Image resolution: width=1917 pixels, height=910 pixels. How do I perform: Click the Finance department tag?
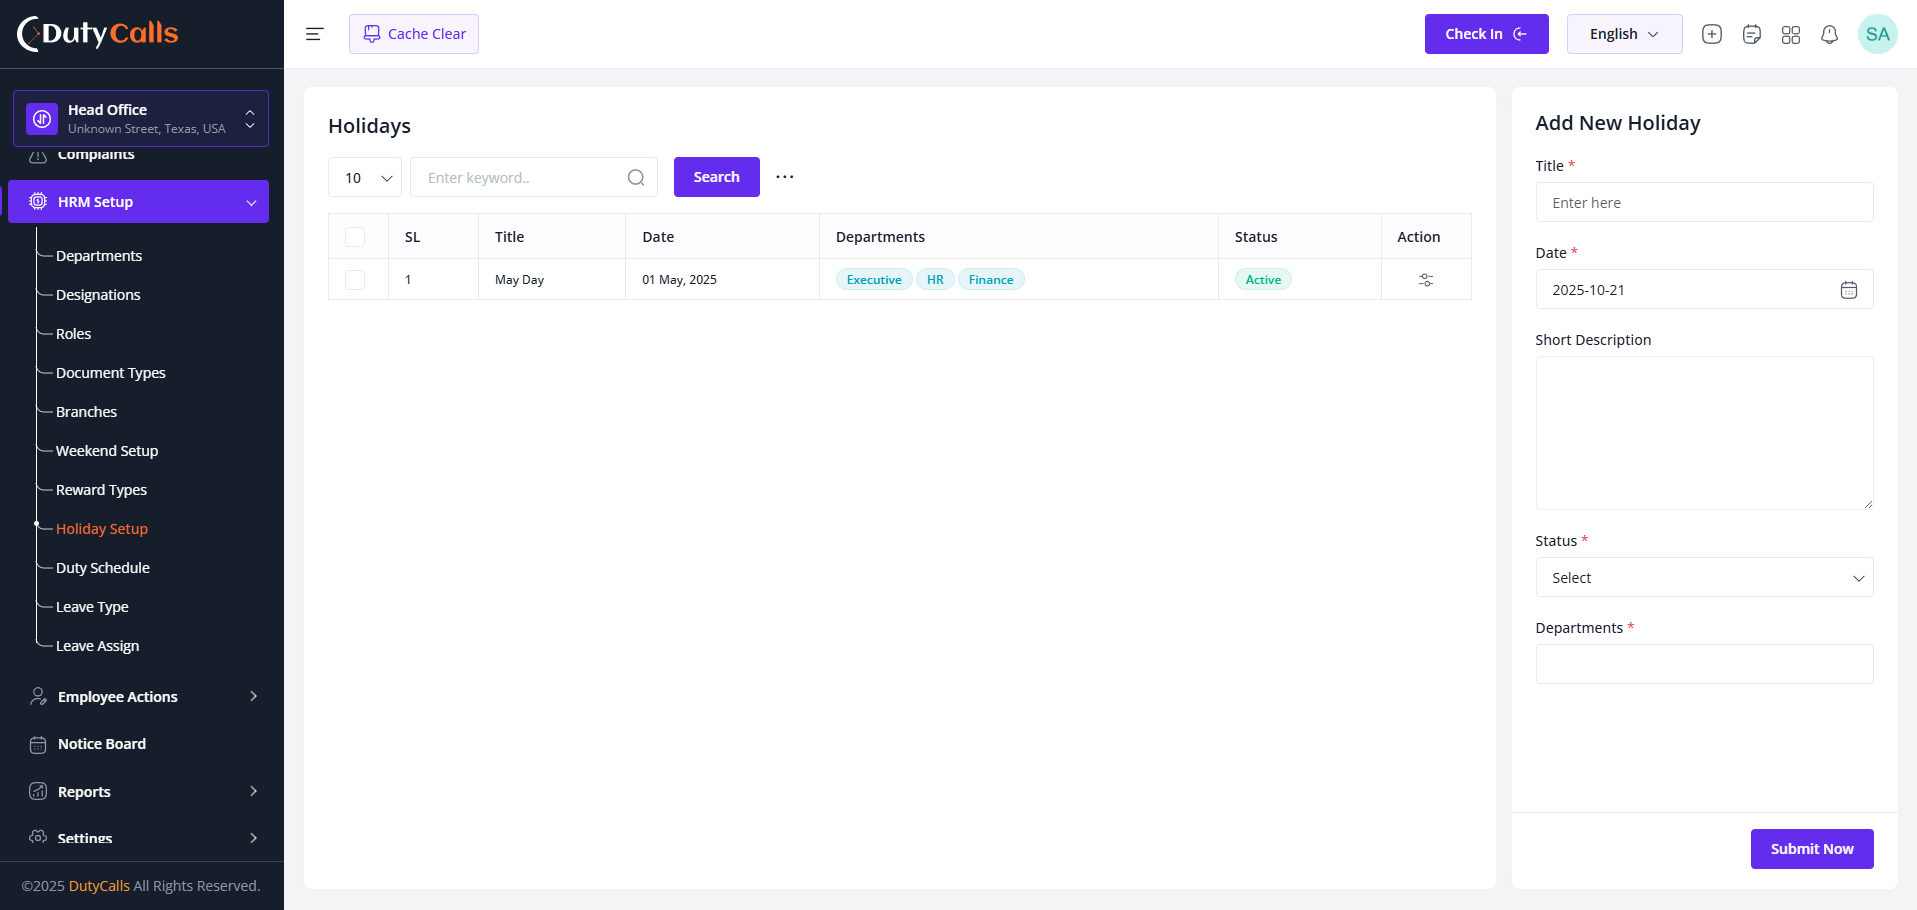(991, 280)
